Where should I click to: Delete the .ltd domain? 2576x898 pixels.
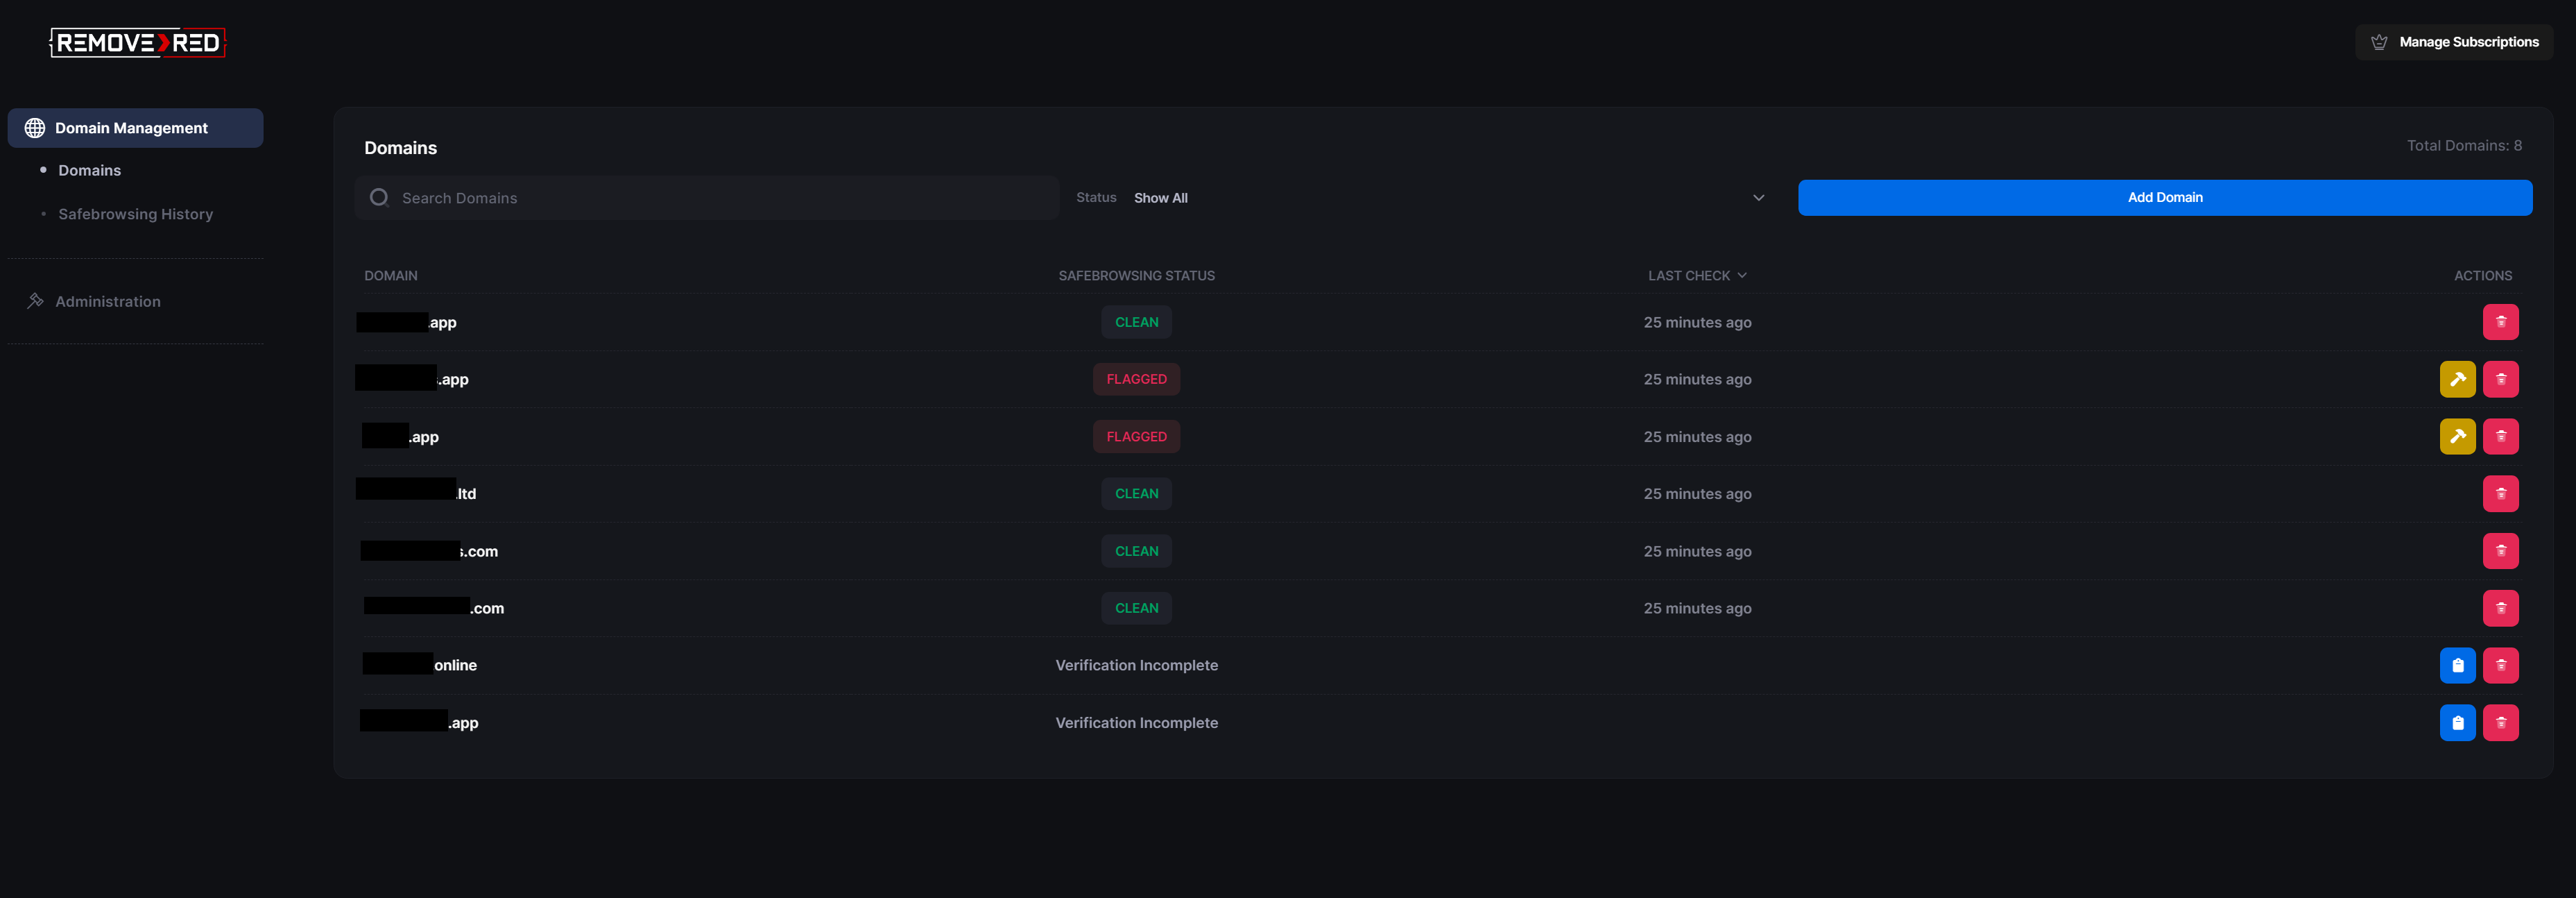tap(2500, 493)
